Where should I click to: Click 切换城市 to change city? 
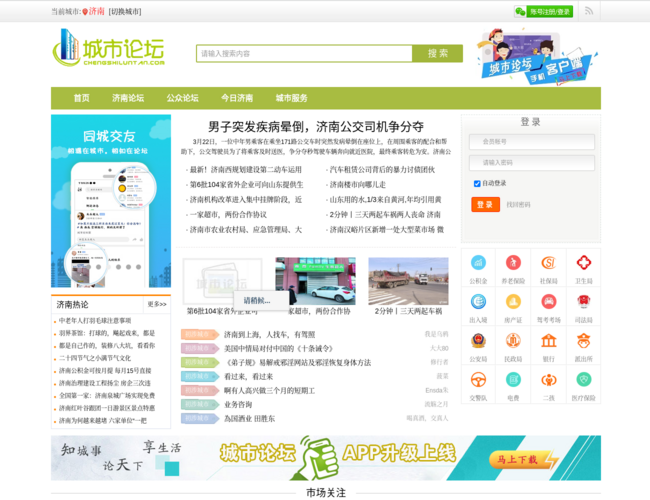125,12
